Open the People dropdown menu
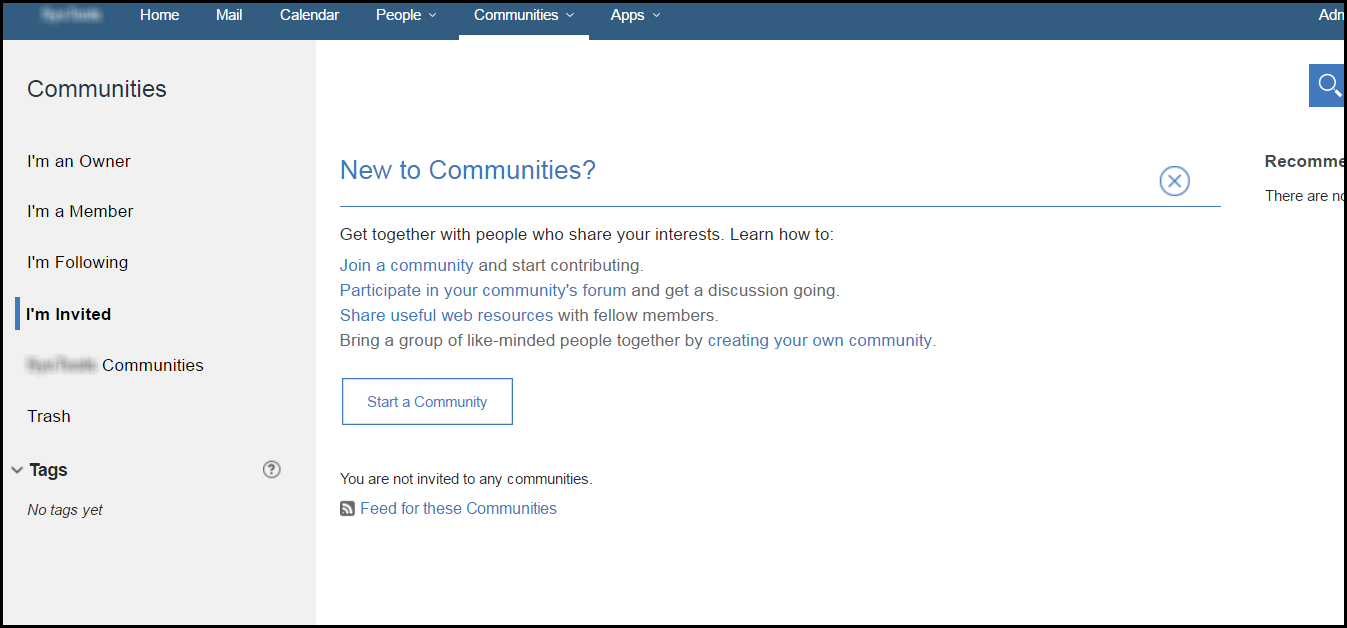 pyautogui.click(x=405, y=15)
